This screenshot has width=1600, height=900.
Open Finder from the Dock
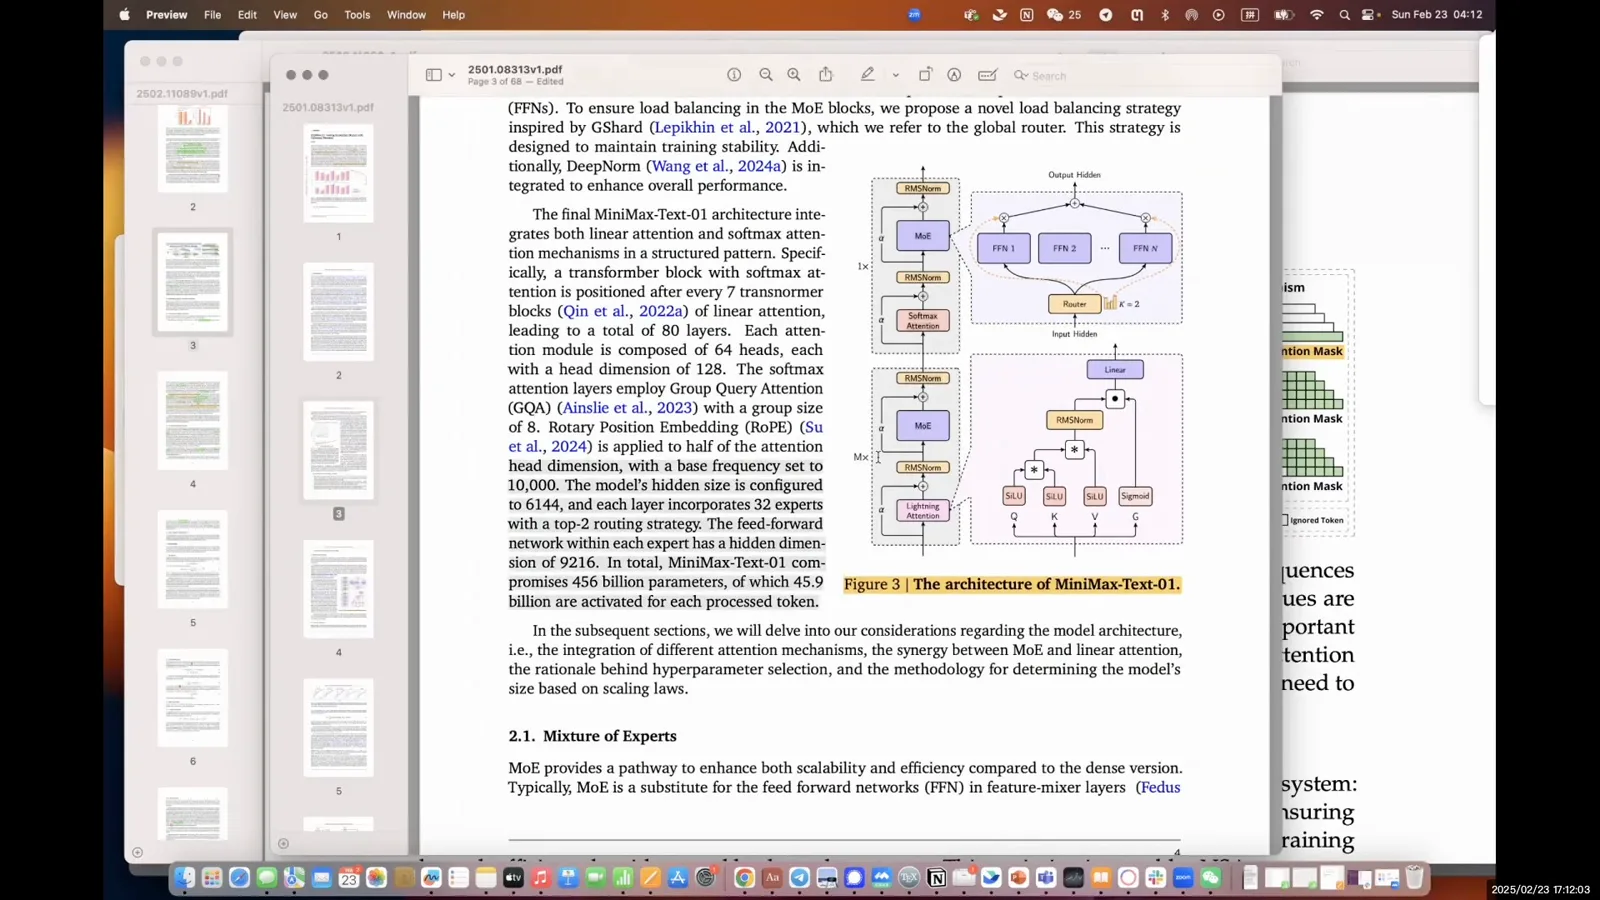point(185,878)
